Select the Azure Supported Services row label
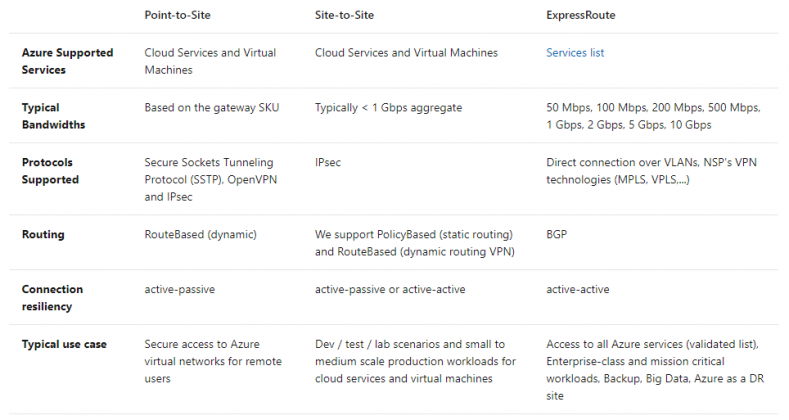The height and width of the screenshot is (420, 789). 68,60
